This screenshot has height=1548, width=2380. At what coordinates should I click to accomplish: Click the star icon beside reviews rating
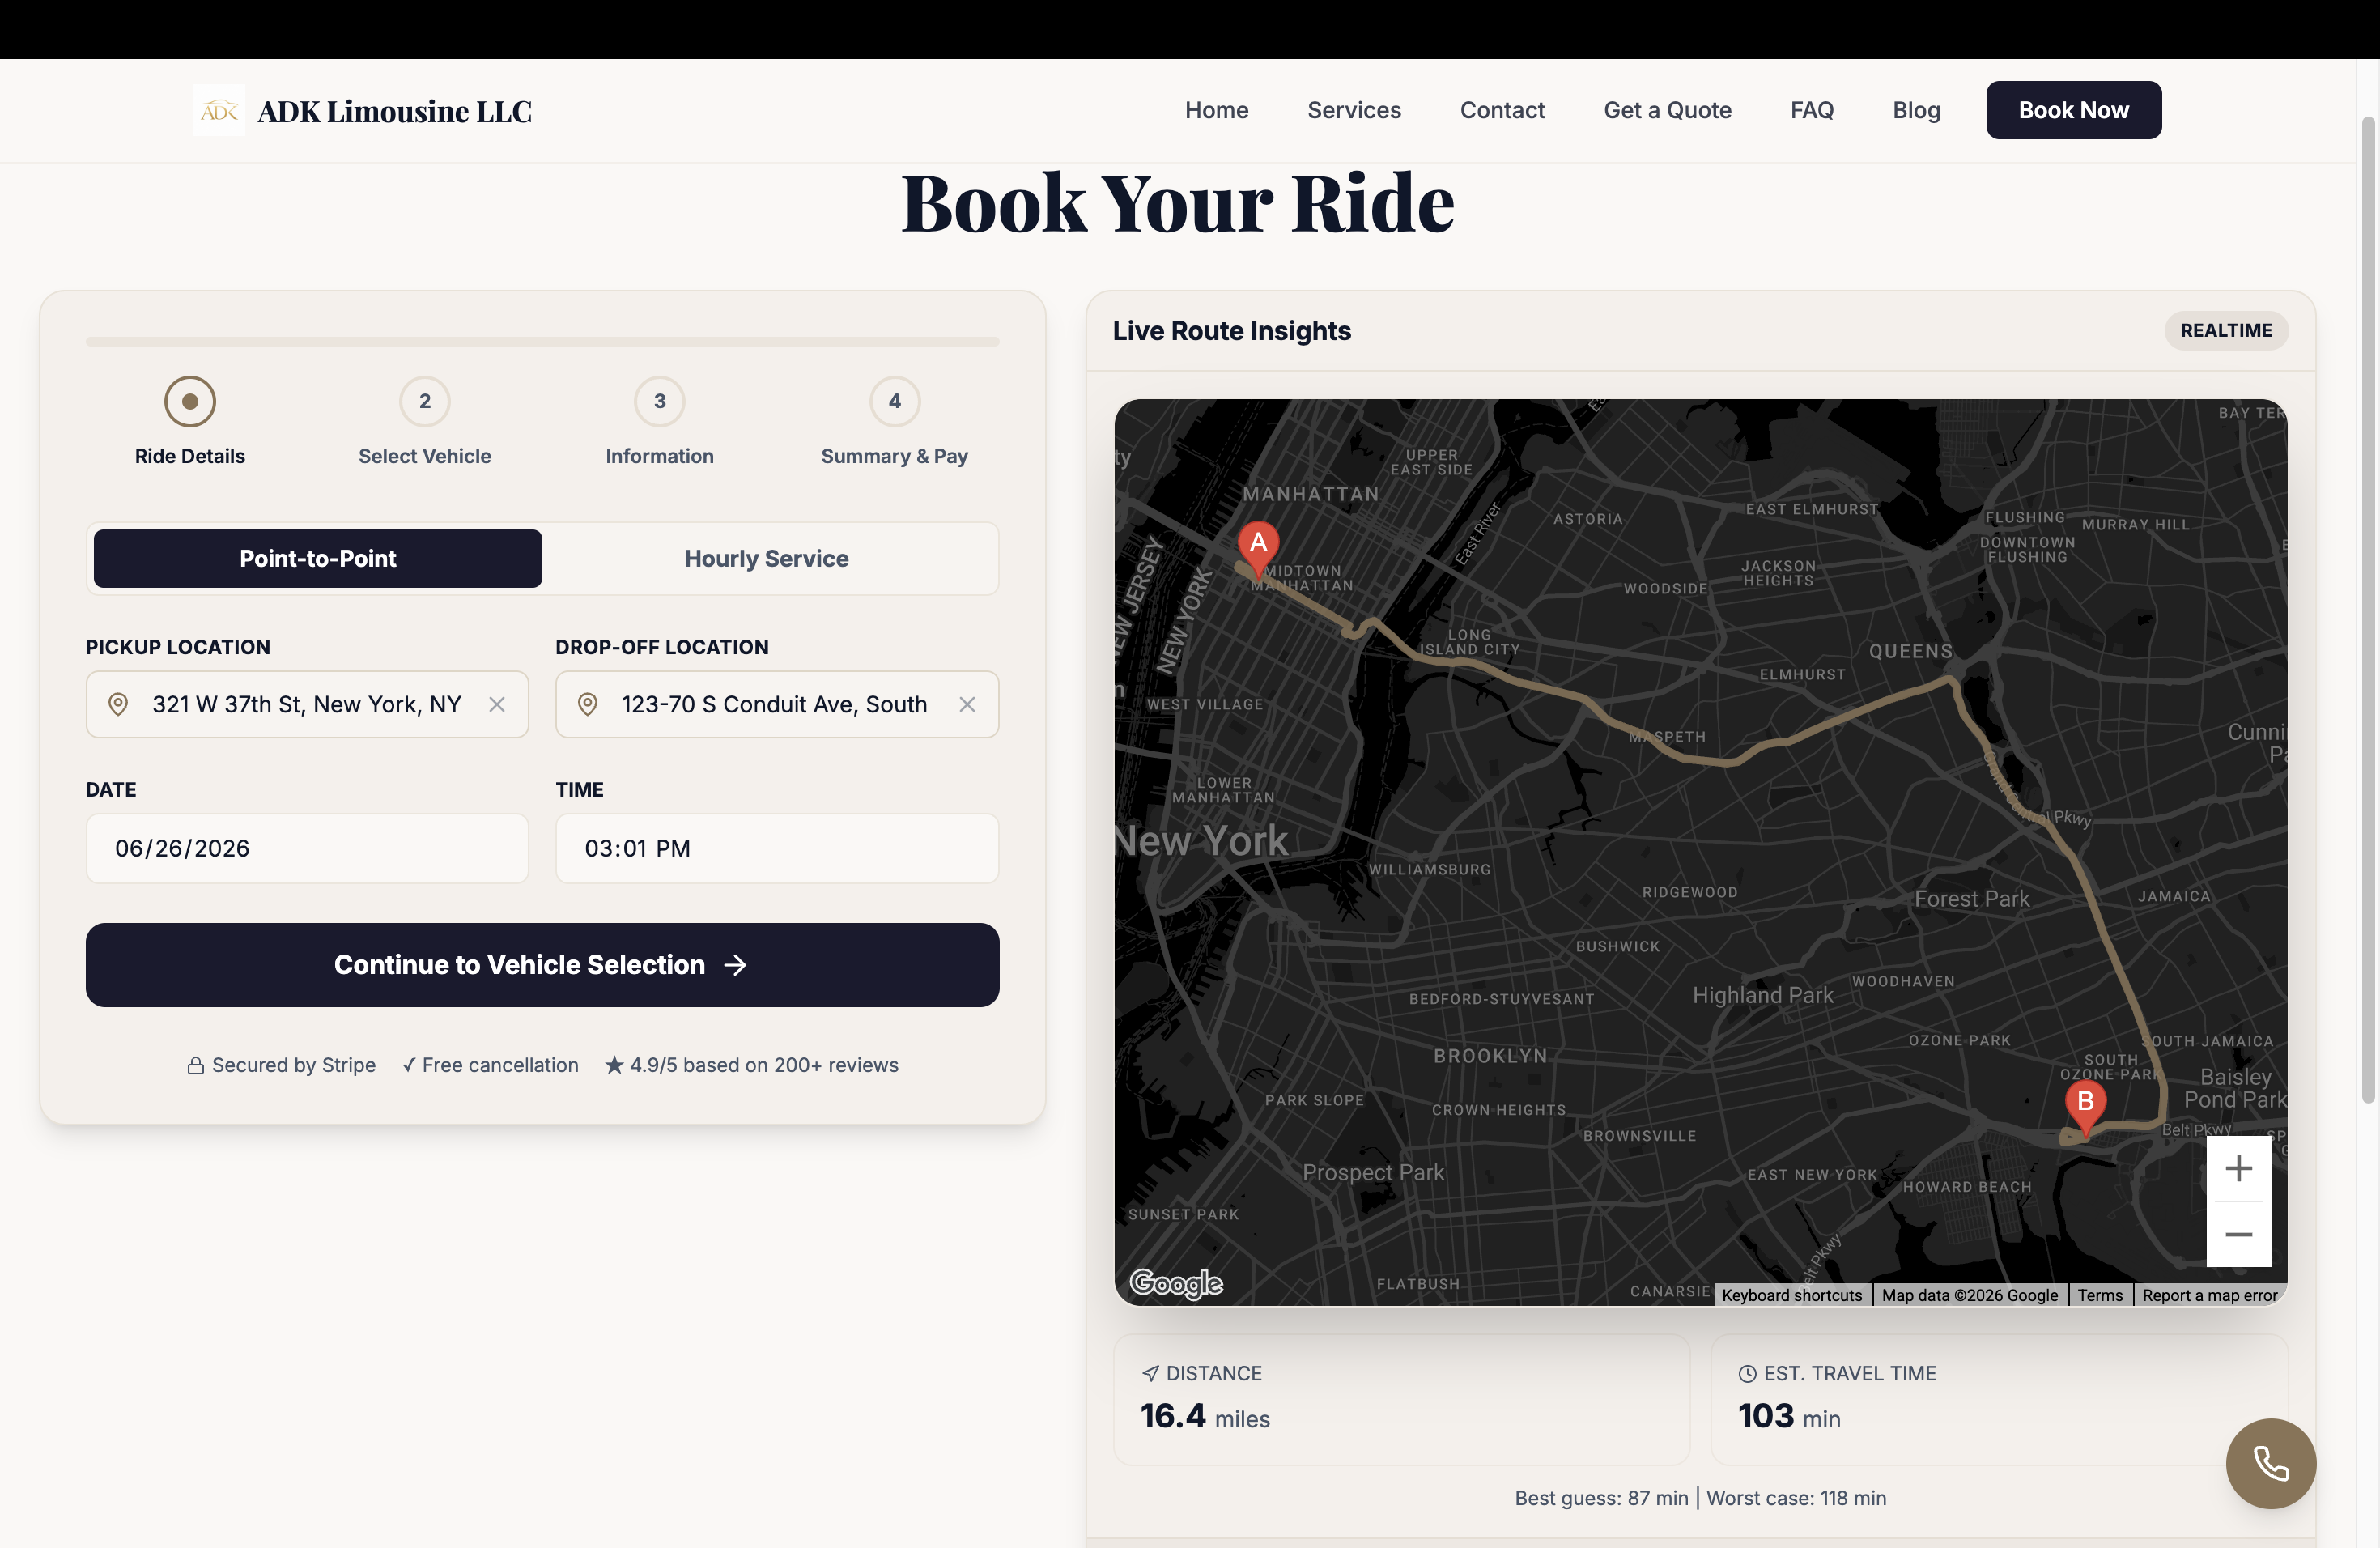coord(614,1065)
